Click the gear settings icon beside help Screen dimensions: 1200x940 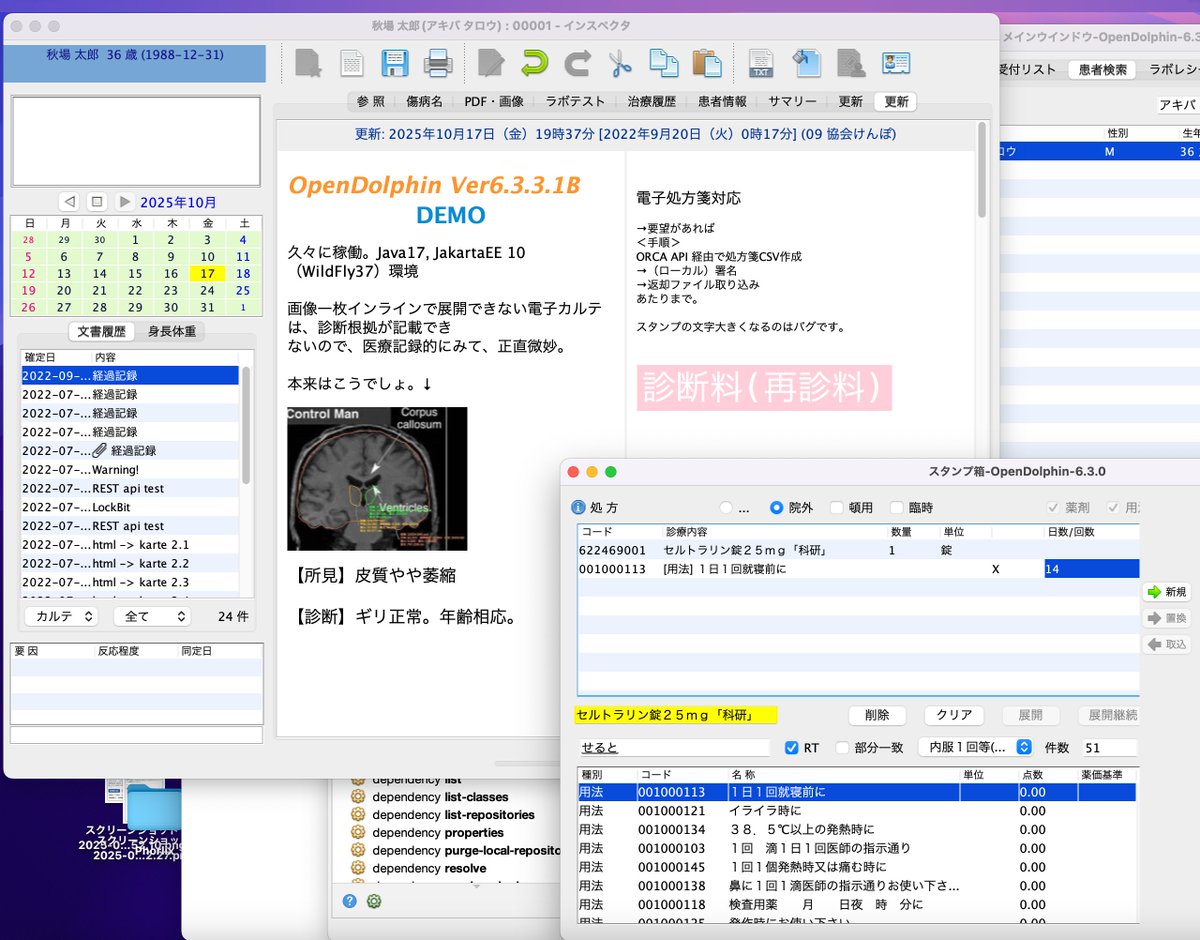point(374,901)
